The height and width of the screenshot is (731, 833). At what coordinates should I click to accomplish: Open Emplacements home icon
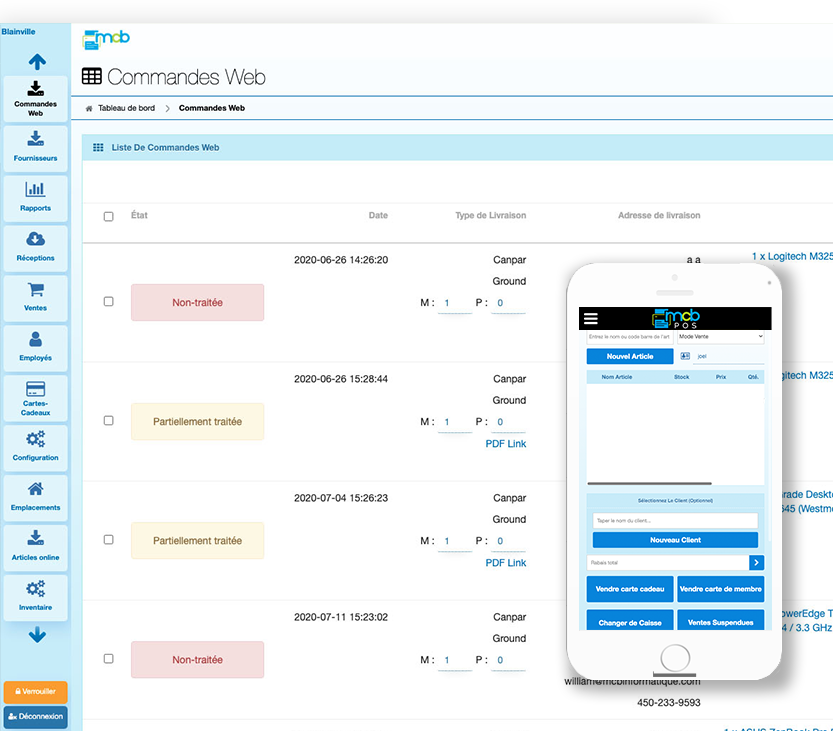pyautogui.click(x=35, y=497)
